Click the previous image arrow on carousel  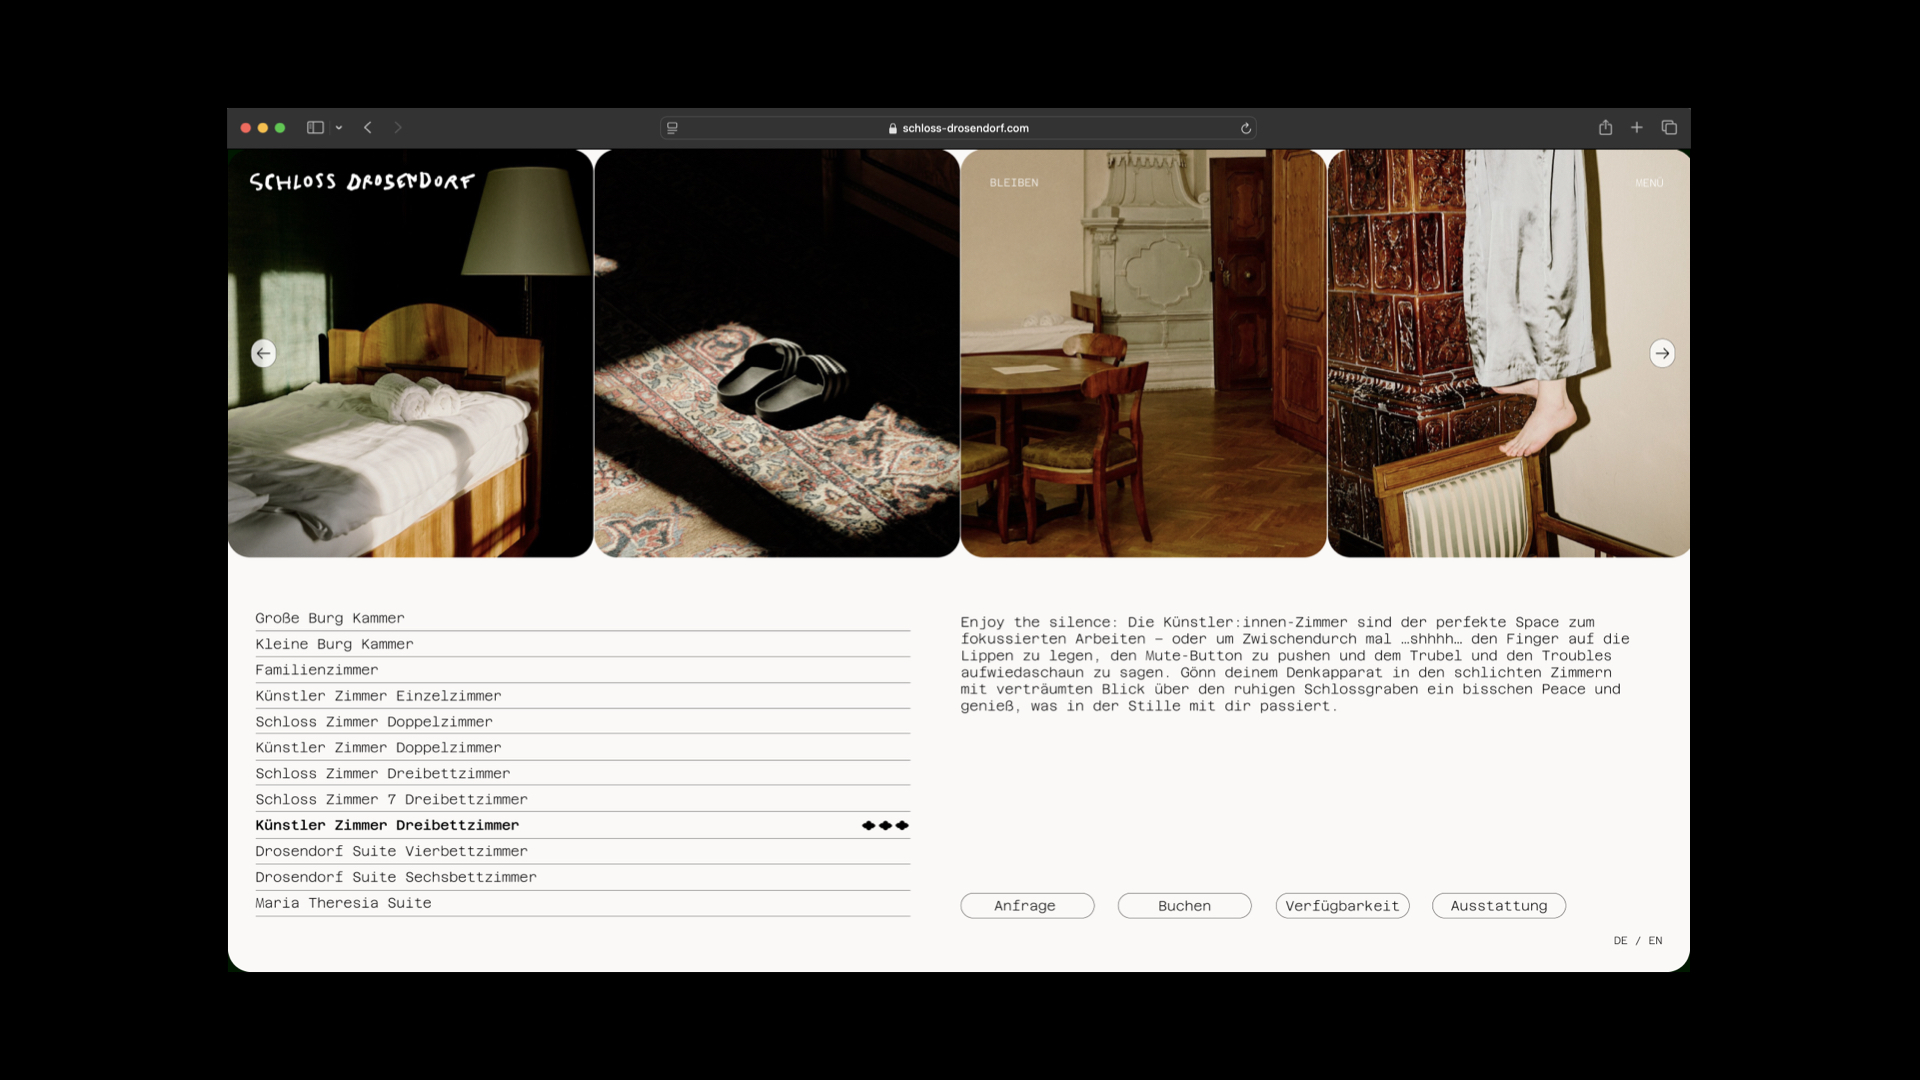pos(263,353)
